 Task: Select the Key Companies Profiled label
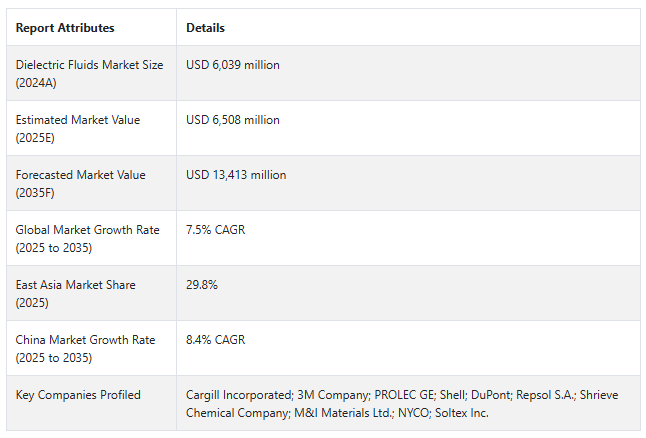78,395
